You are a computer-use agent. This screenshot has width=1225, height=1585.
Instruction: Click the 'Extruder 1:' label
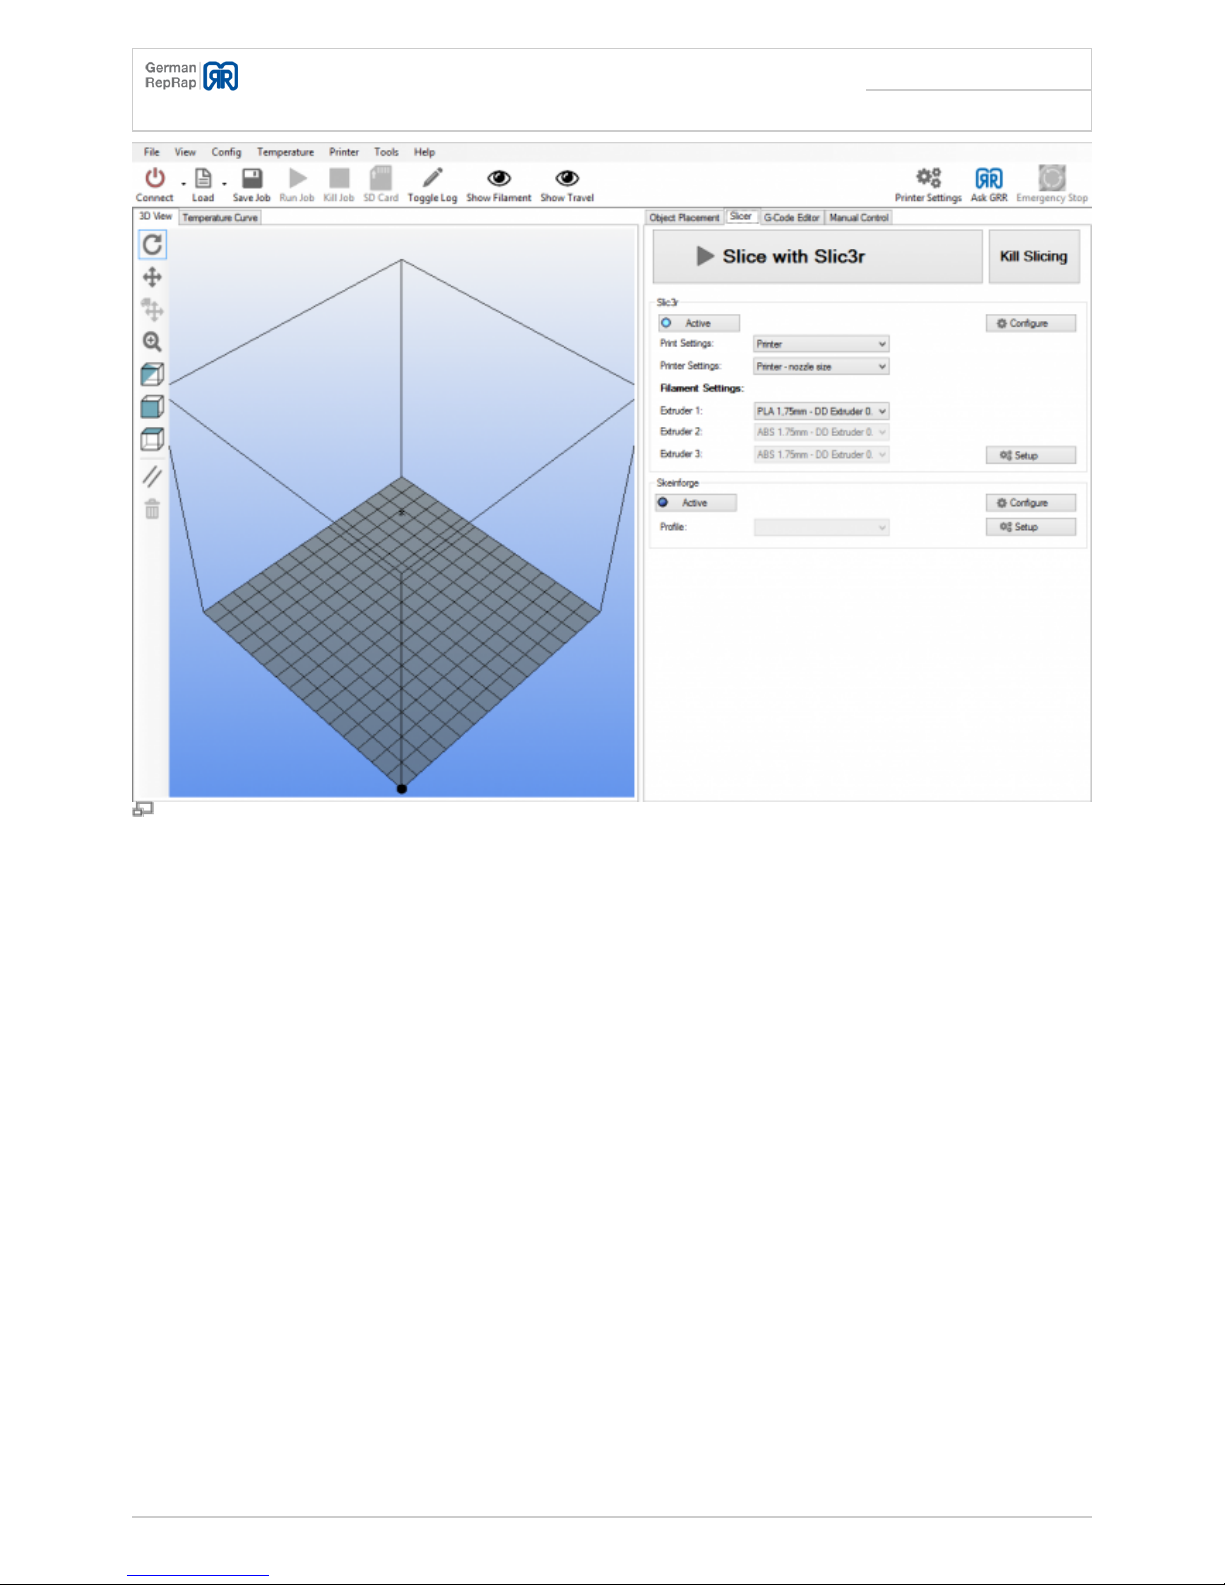point(681,411)
